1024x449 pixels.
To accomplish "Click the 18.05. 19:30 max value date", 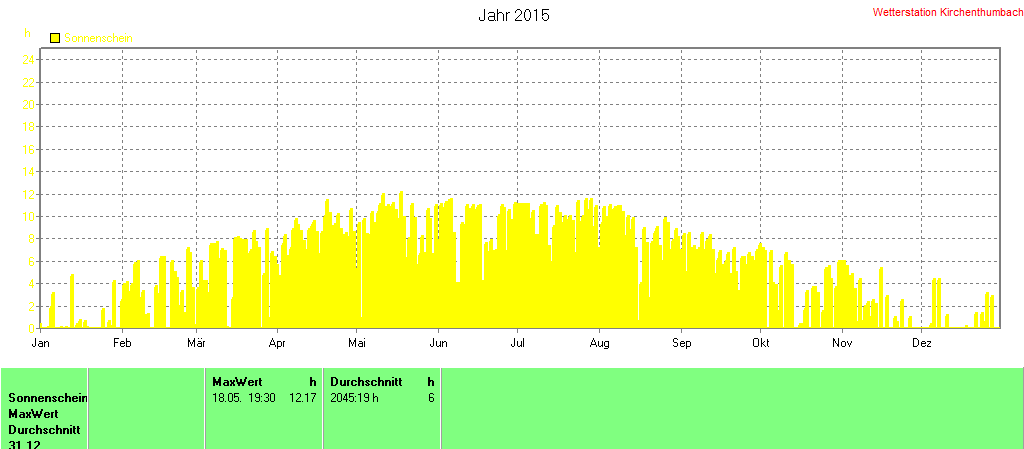I will [240, 397].
